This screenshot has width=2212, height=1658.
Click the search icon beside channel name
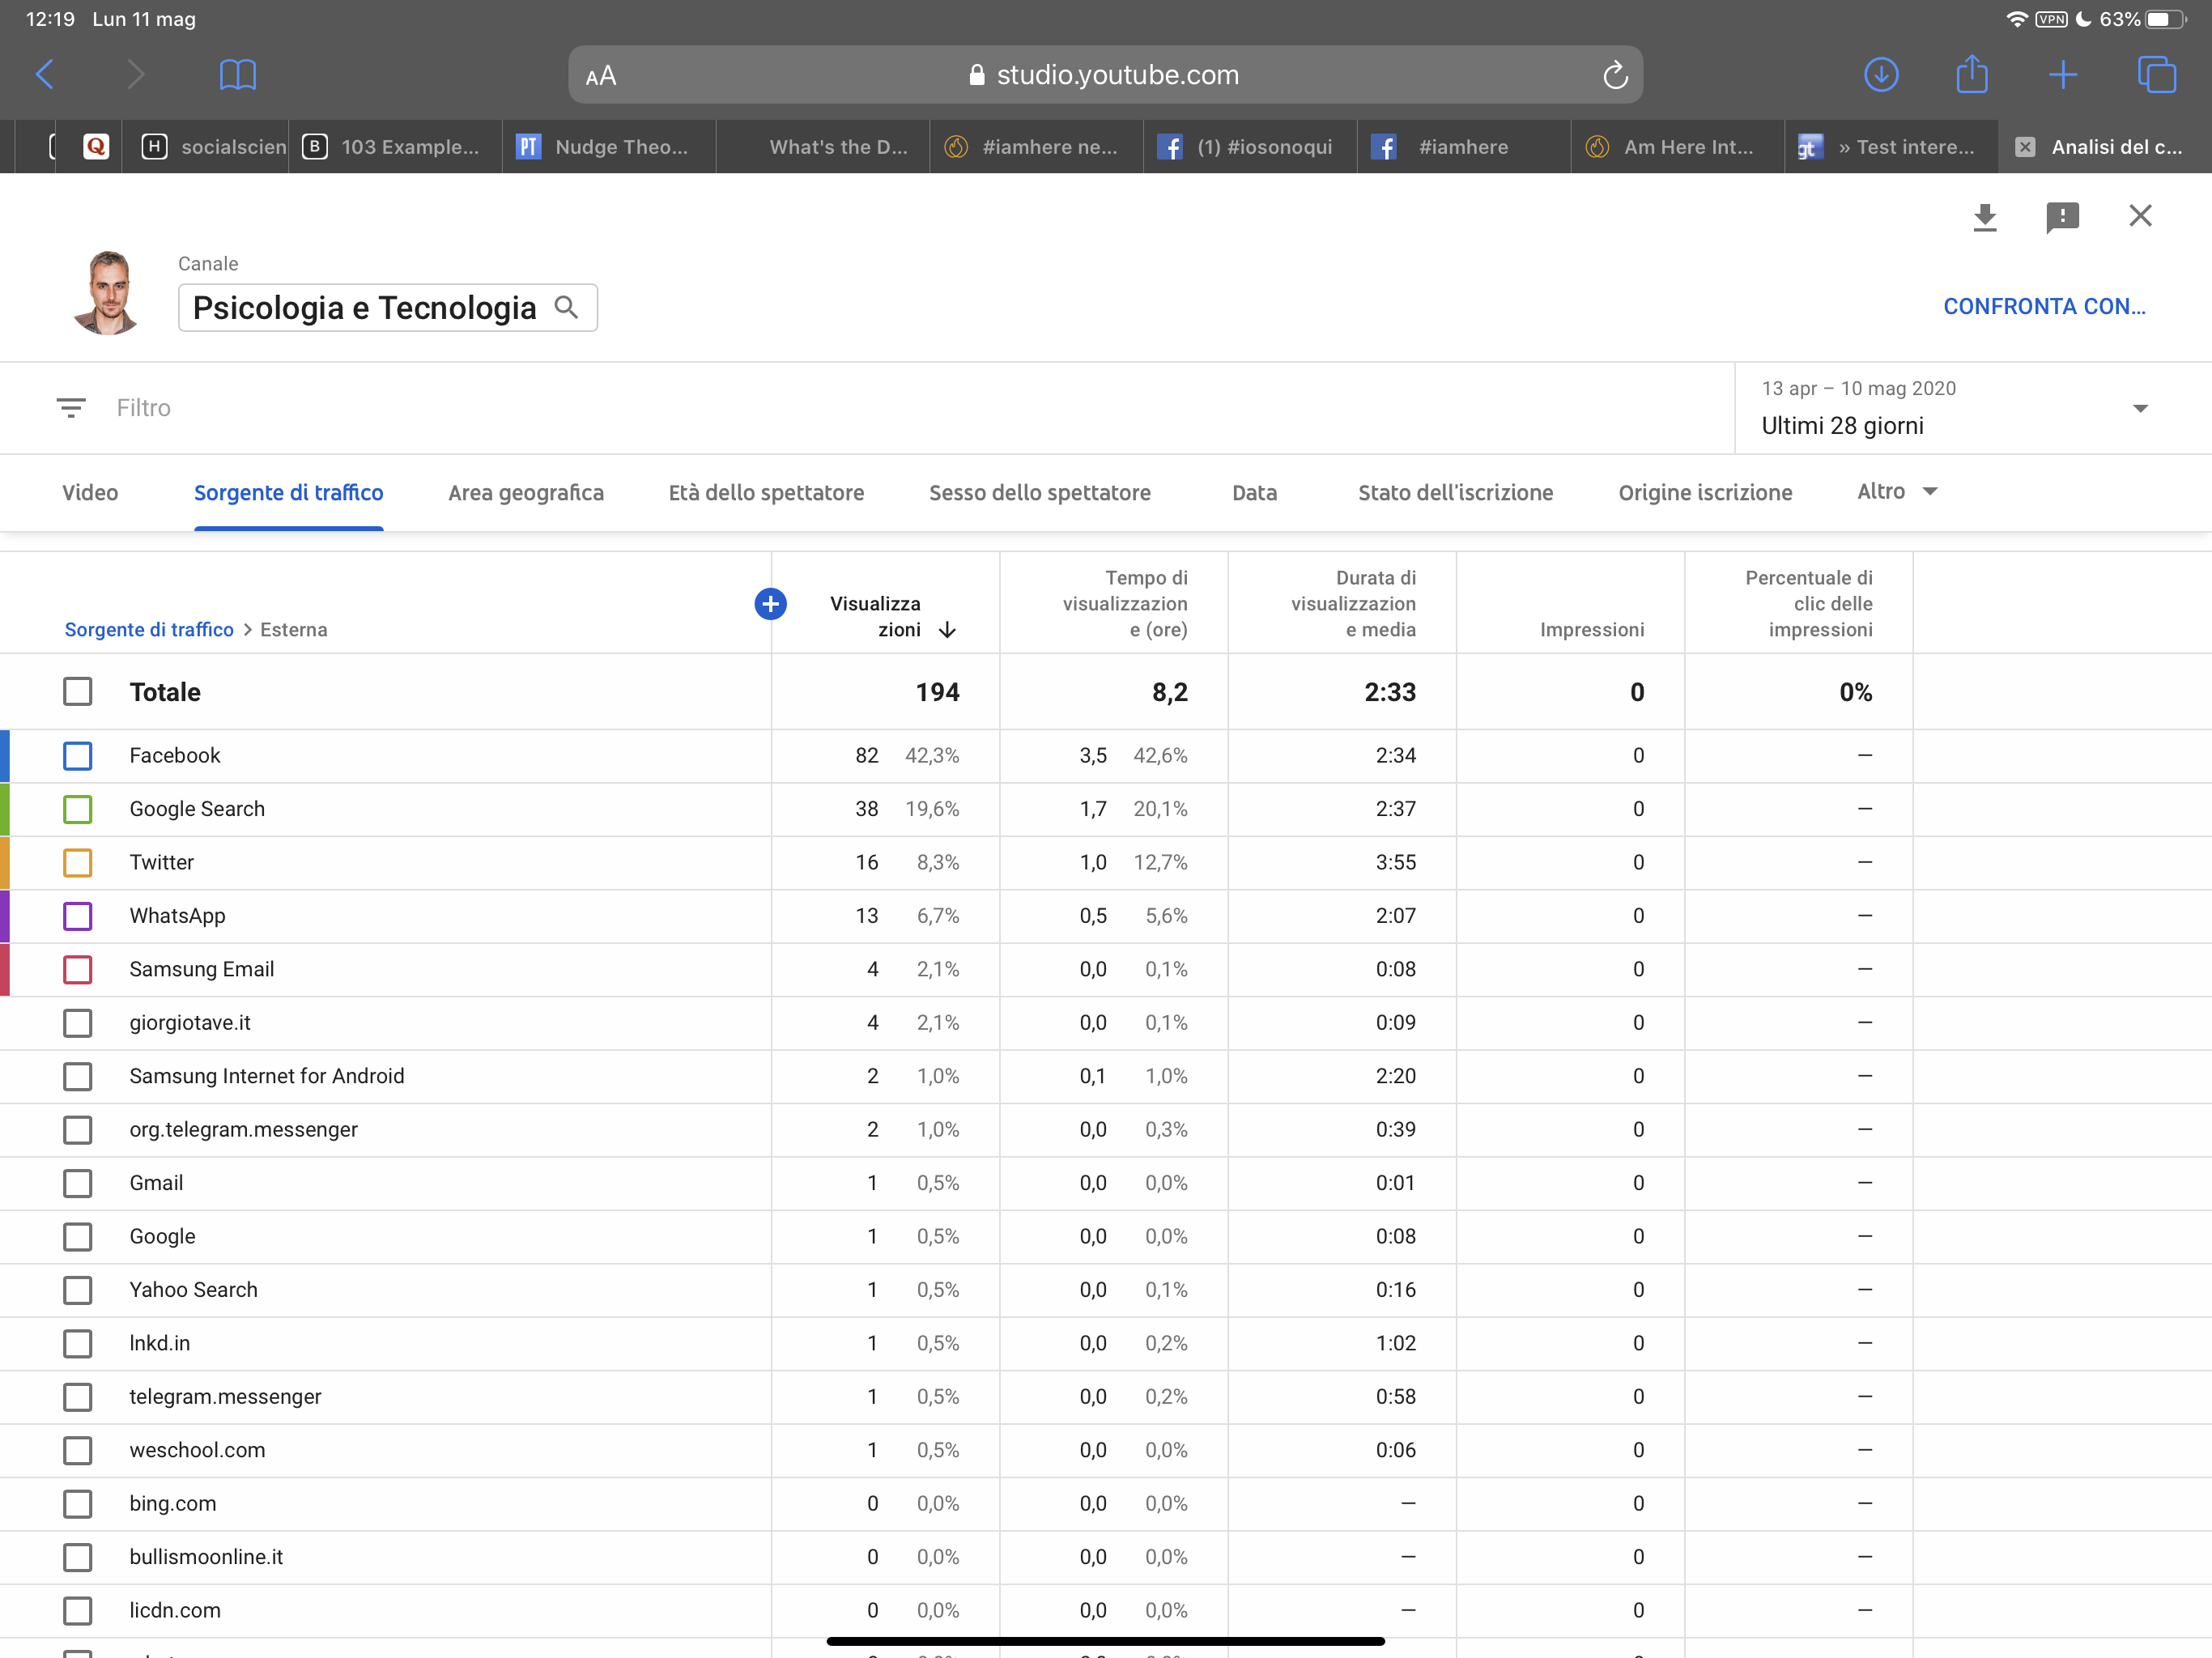point(566,307)
